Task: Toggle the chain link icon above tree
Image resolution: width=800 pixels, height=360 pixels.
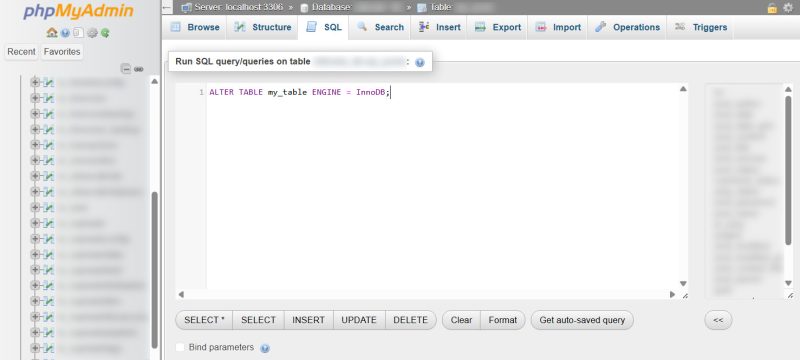Action: (x=139, y=69)
